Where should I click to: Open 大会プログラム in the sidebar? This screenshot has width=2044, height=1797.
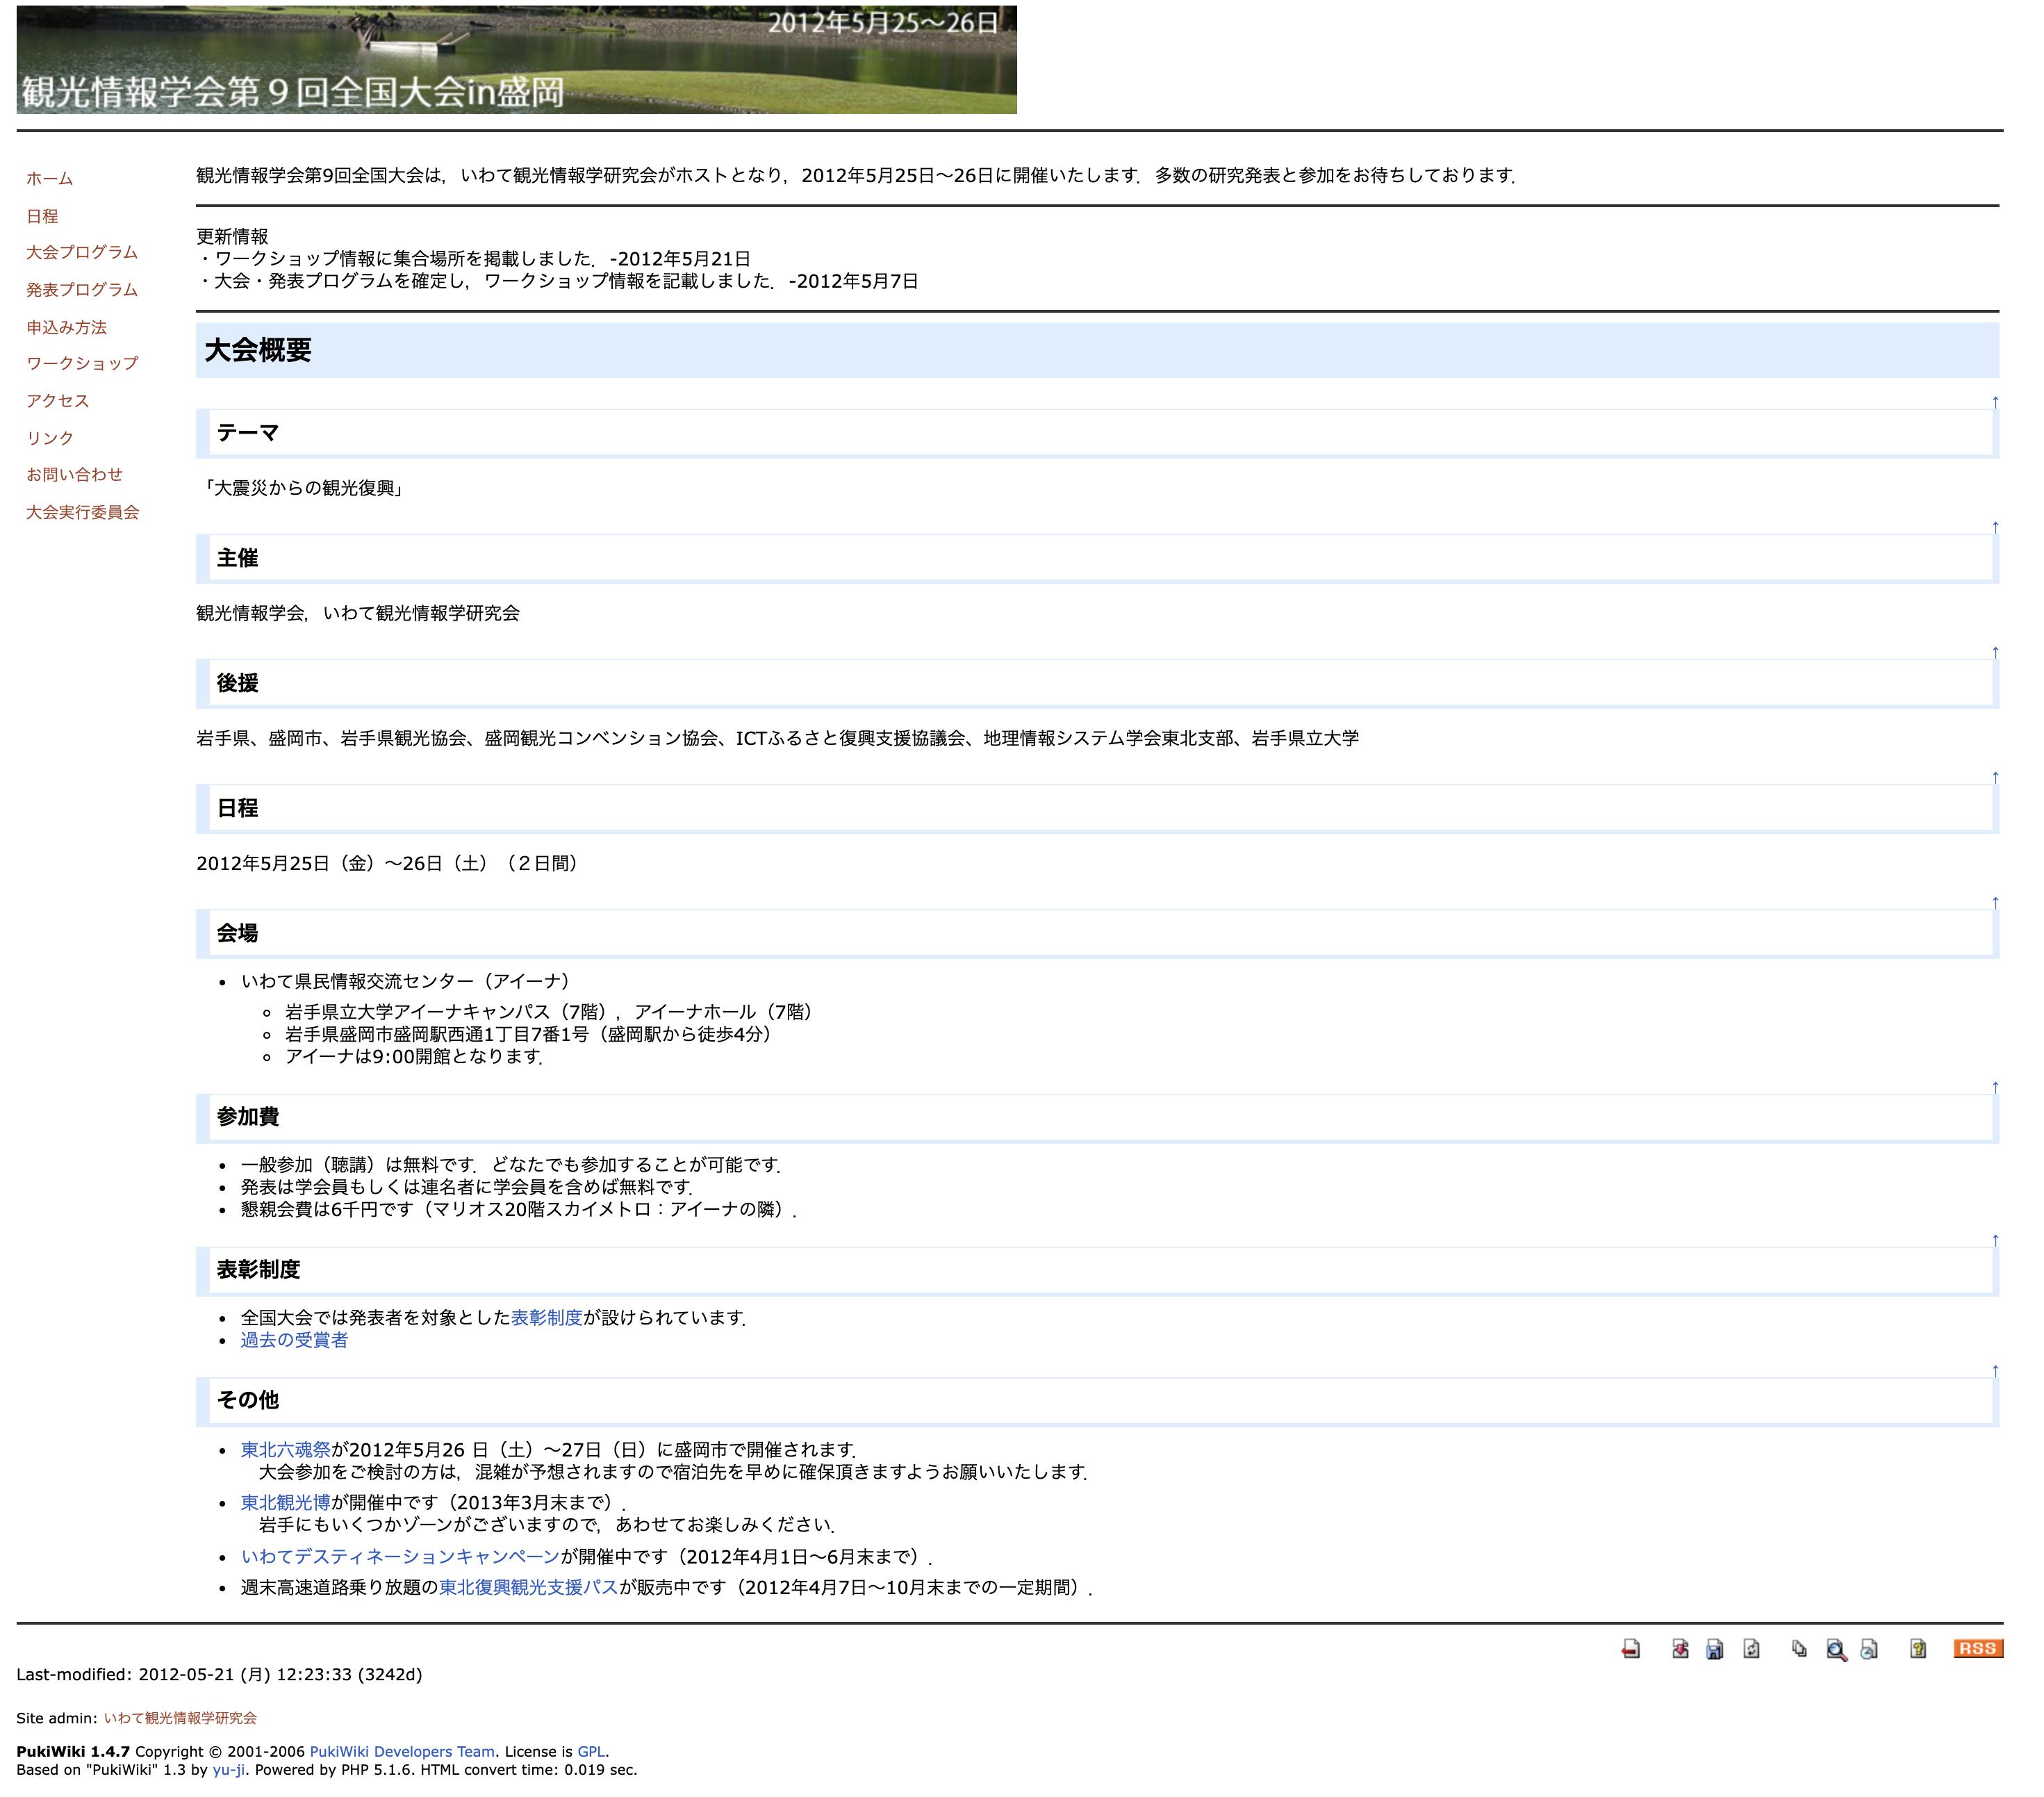[82, 252]
